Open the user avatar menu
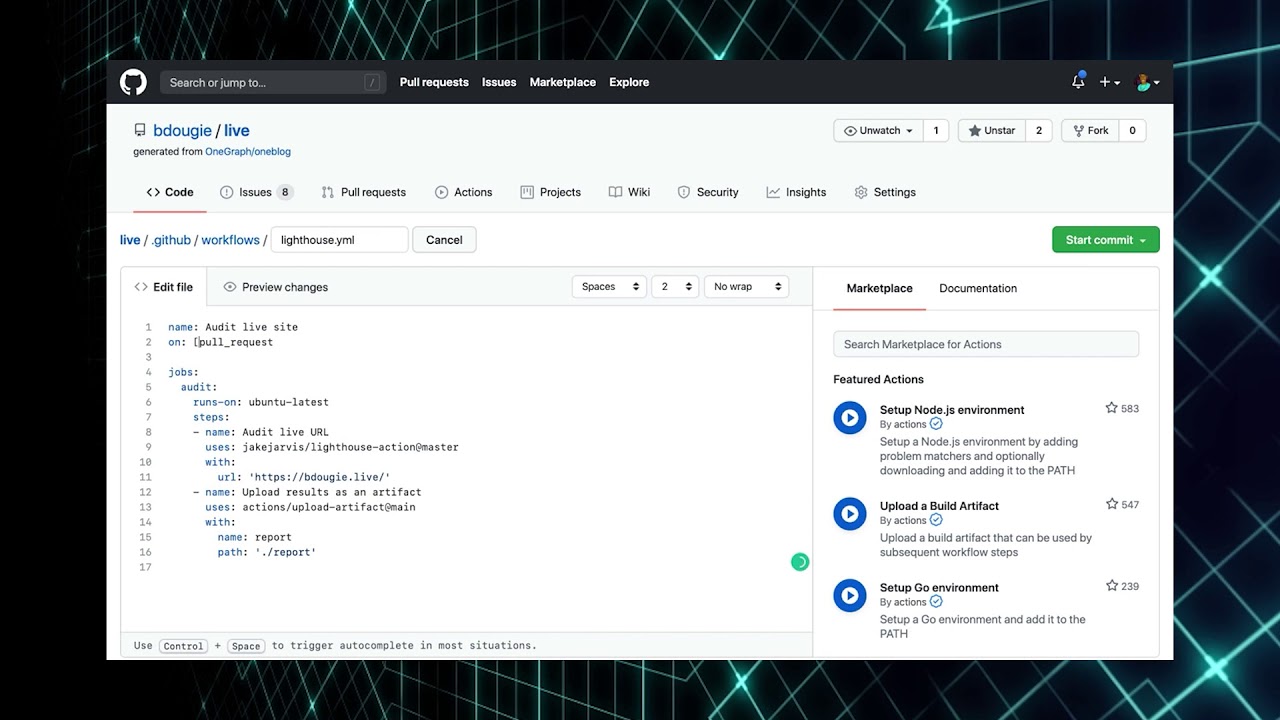 click(1147, 82)
